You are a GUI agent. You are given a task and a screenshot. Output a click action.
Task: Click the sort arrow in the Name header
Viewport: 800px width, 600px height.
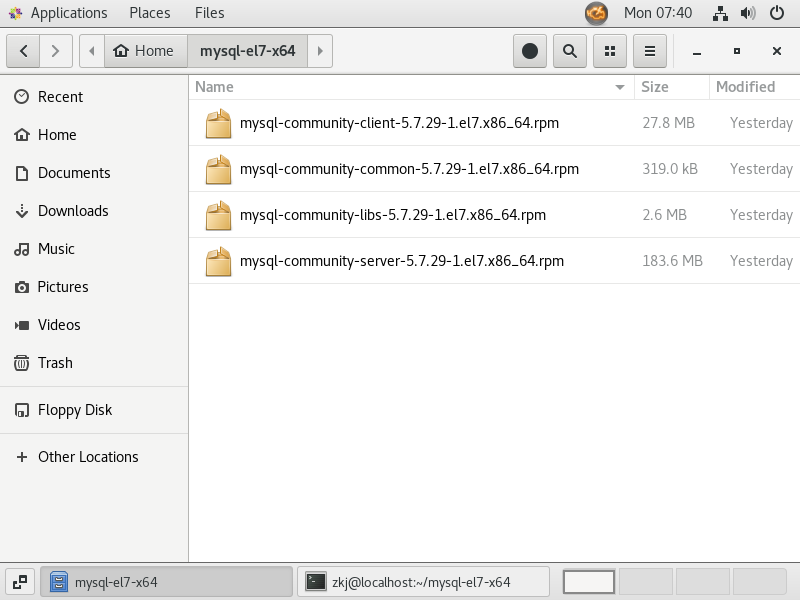[x=620, y=87]
